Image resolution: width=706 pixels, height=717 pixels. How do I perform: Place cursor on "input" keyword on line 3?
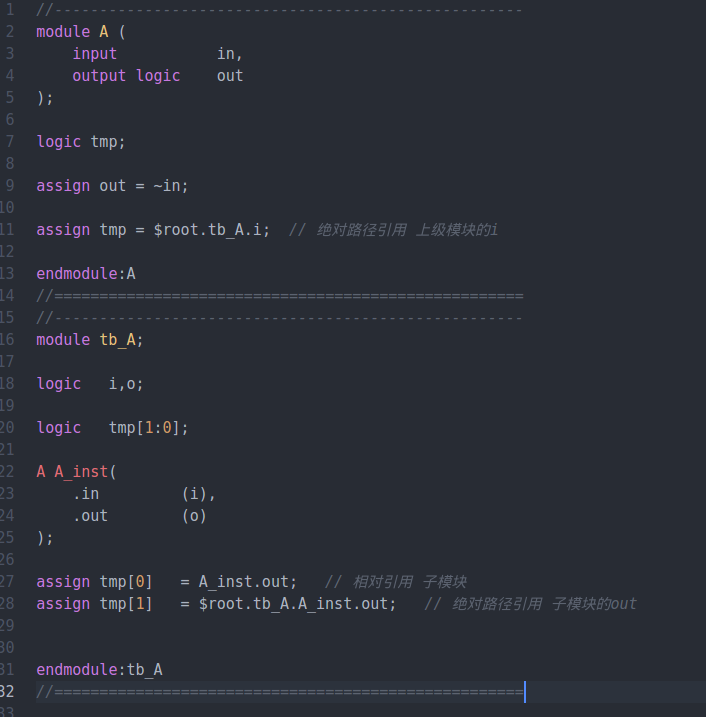point(94,53)
